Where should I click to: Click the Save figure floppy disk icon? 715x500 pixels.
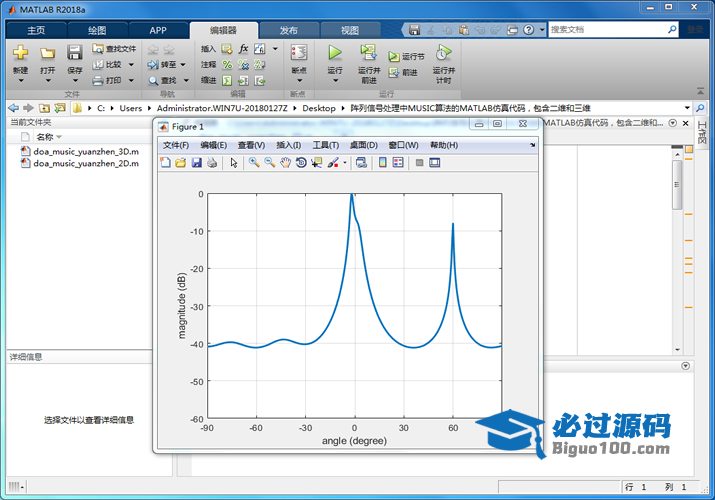coord(196,163)
